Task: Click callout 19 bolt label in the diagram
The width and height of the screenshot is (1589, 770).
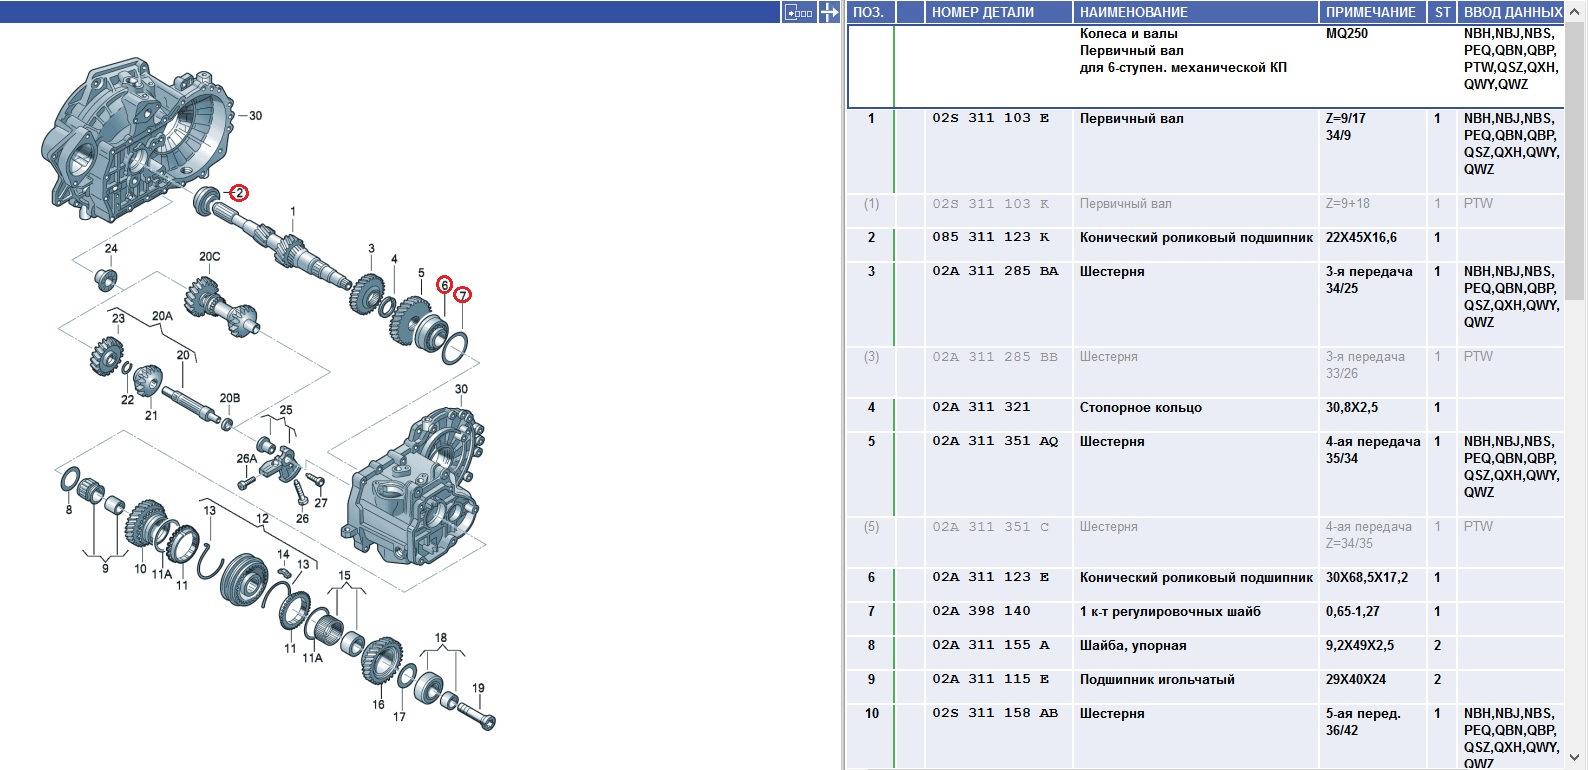Action: 478,688
